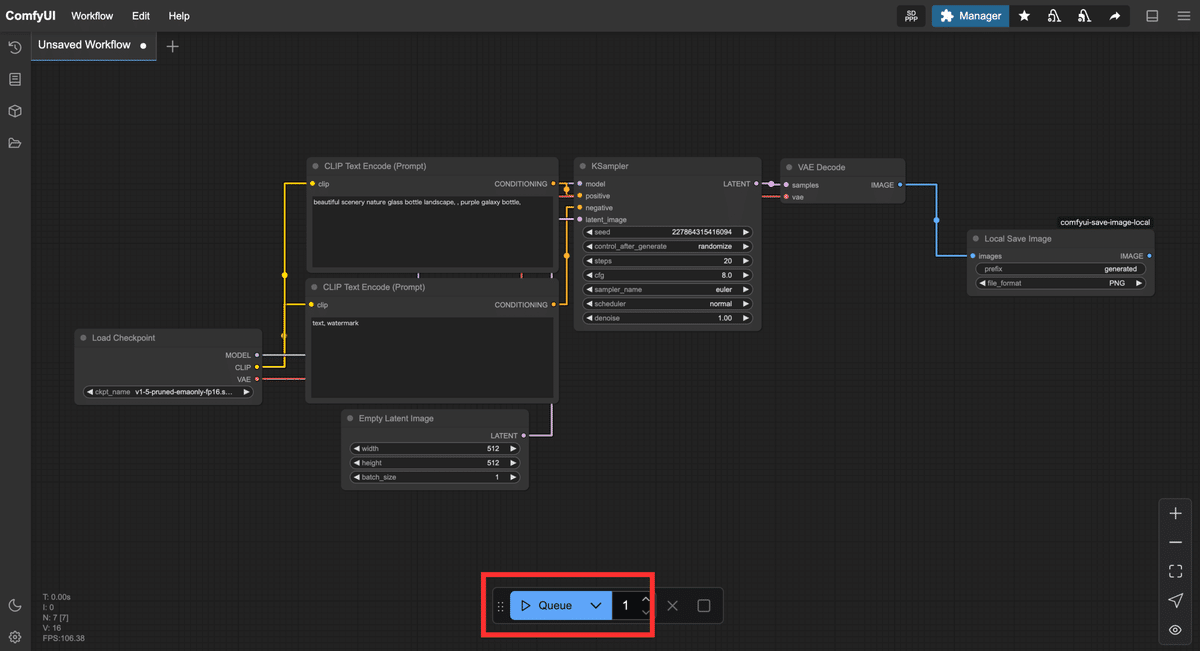
Task: Open the scheduler normal selector
Action: [668, 304]
